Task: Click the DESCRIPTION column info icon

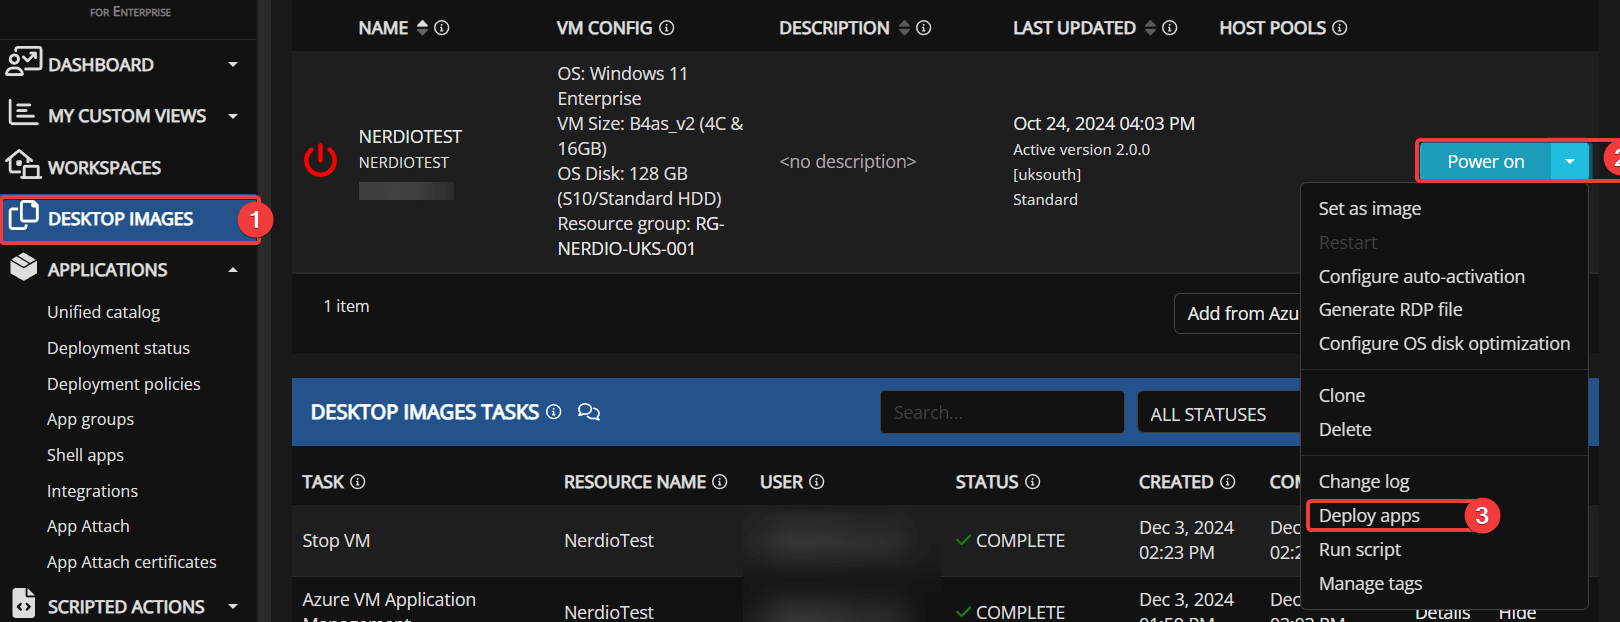Action: coord(924,28)
